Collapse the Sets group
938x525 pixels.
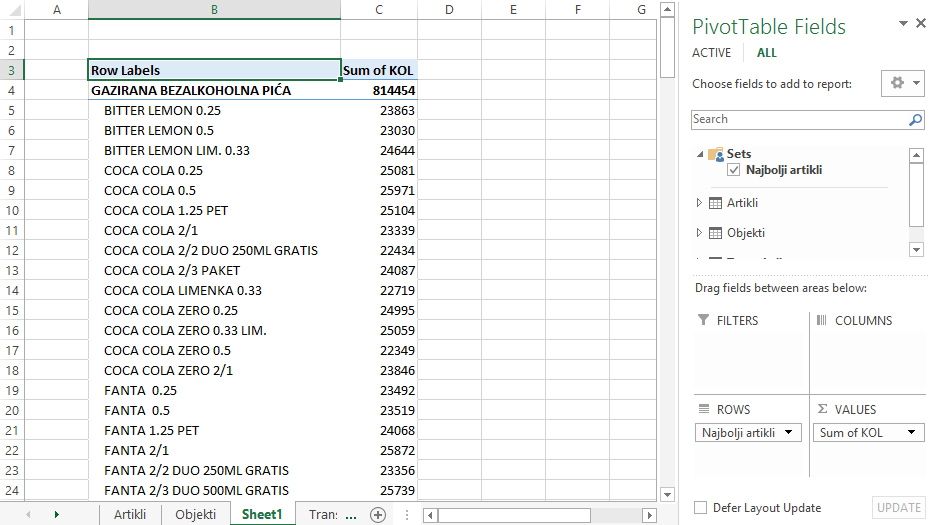[699, 154]
